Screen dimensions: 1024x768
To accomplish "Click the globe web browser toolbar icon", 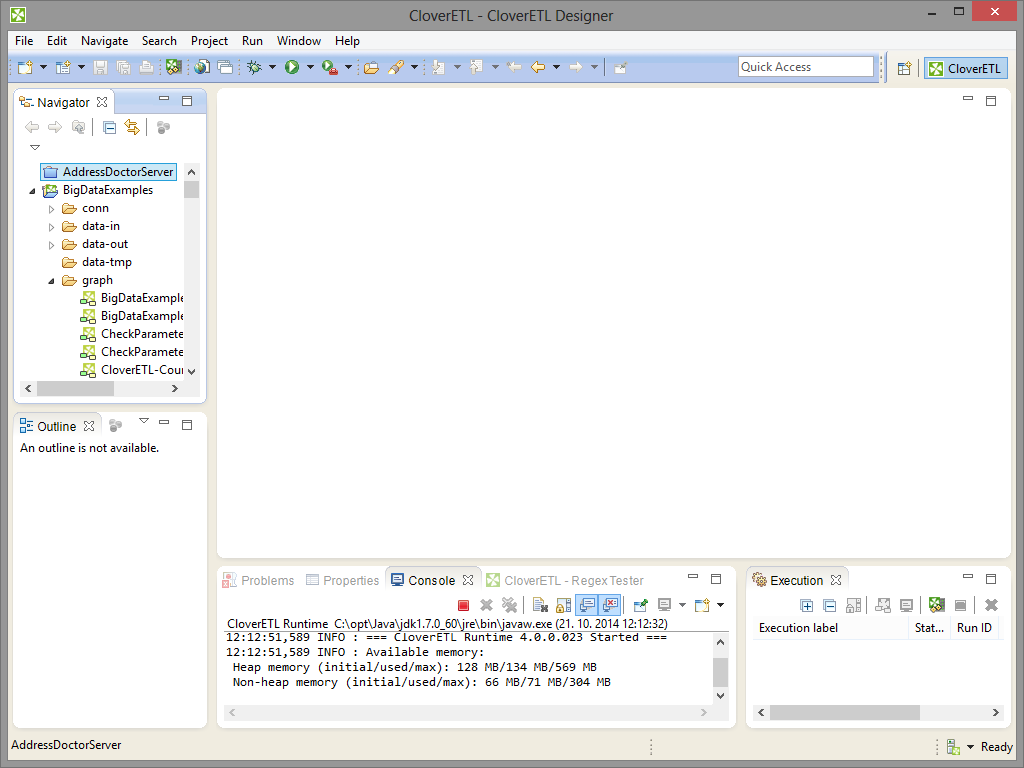I will [x=202, y=67].
